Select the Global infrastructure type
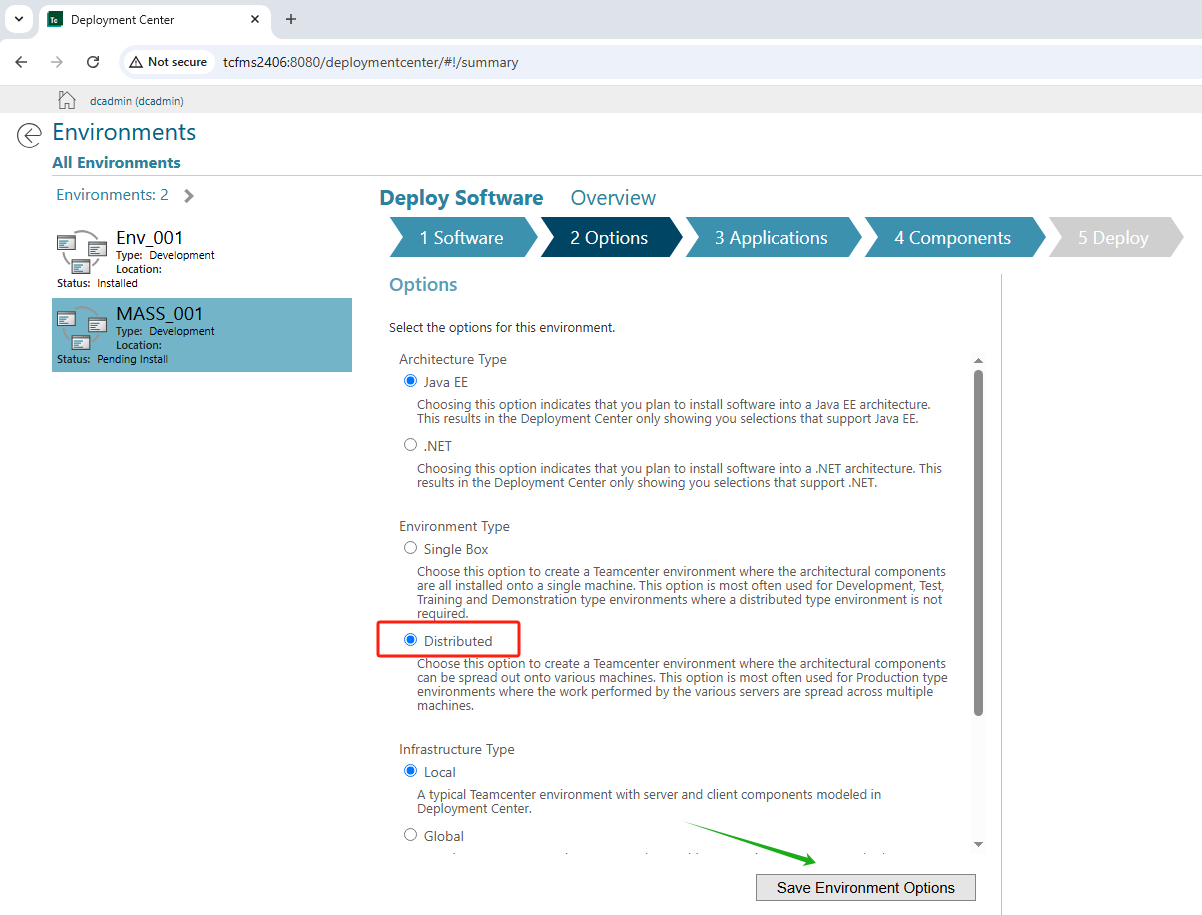 [410, 835]
